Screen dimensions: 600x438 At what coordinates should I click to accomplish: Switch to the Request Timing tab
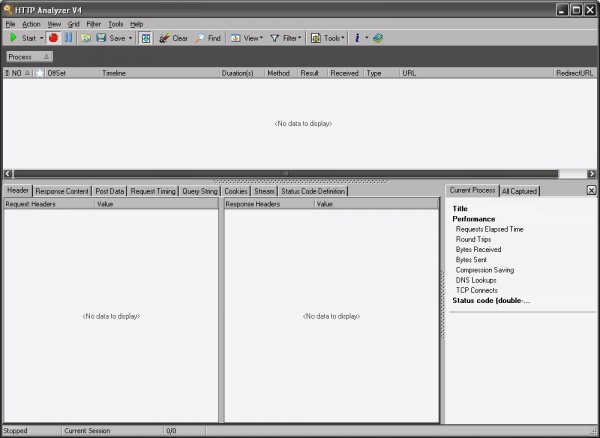pyautogui.click(x=153, y=191)
